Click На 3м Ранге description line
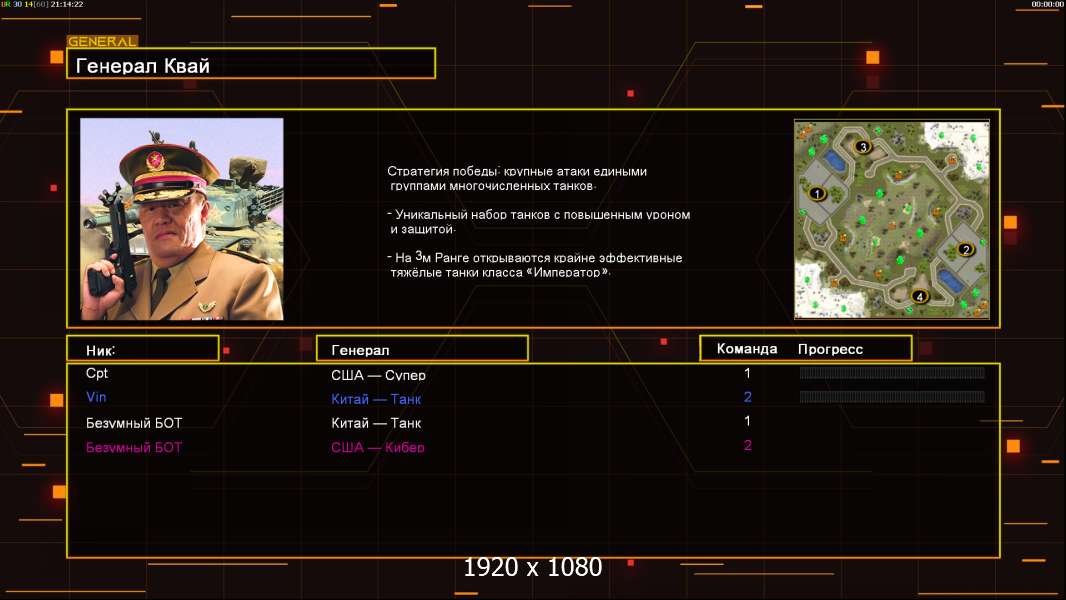 point(534,264)
